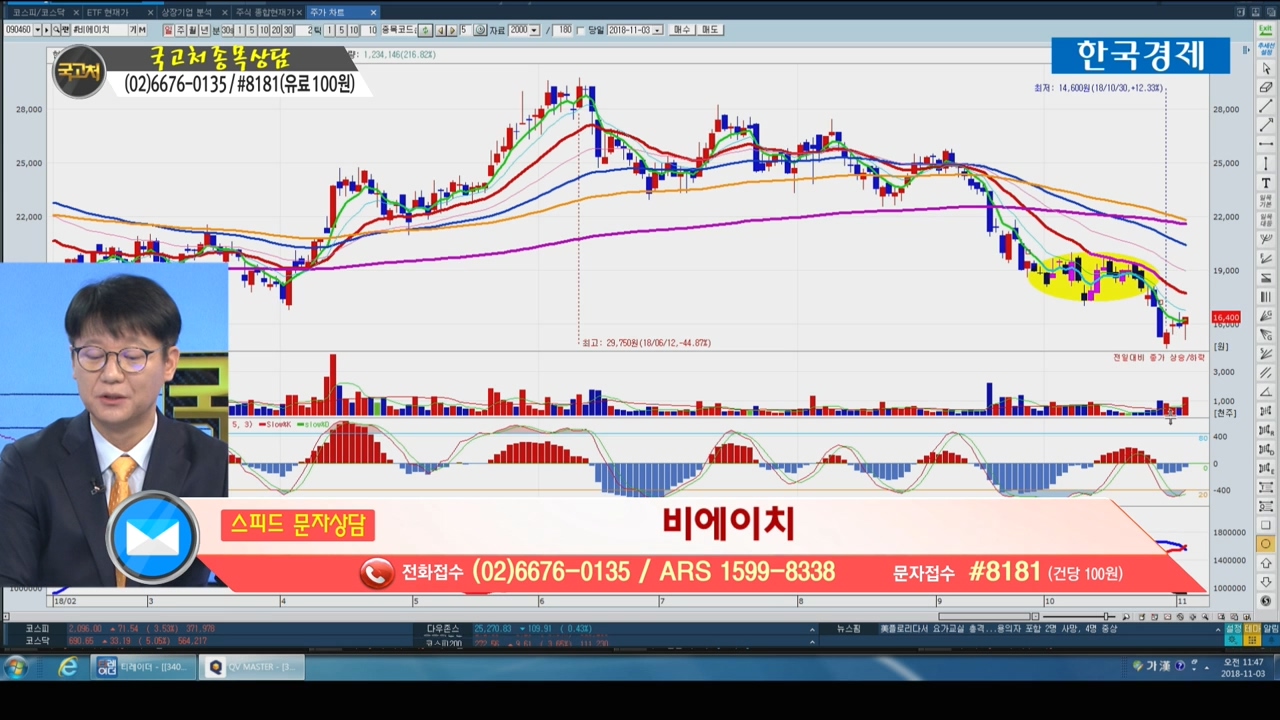The image size is (1280, 720).
Task: Switch chart to daily (일) period
Action: 168,30
